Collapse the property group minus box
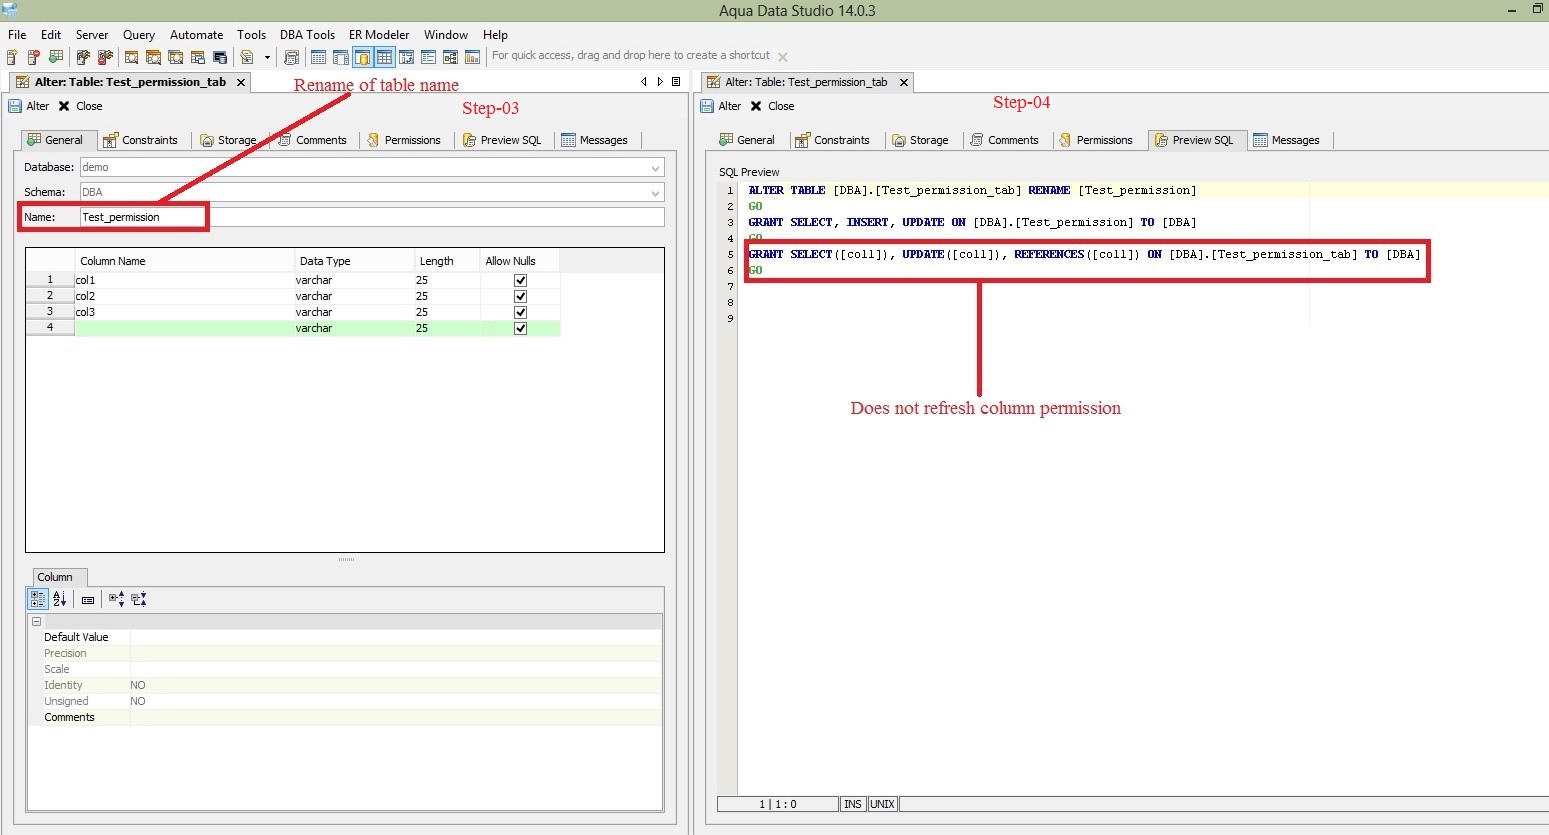Image resolution: width=1549 pixels, height=835 pixels. [36, 621]
